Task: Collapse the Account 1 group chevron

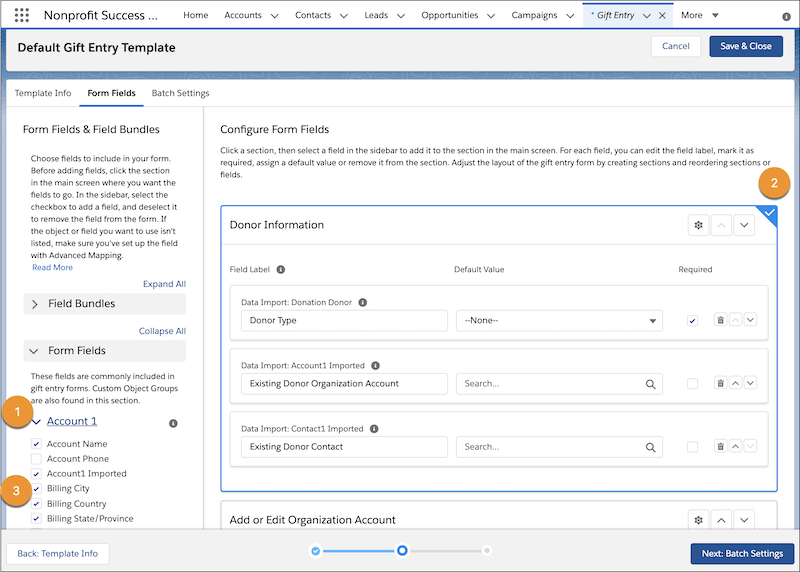Action: 36,422
